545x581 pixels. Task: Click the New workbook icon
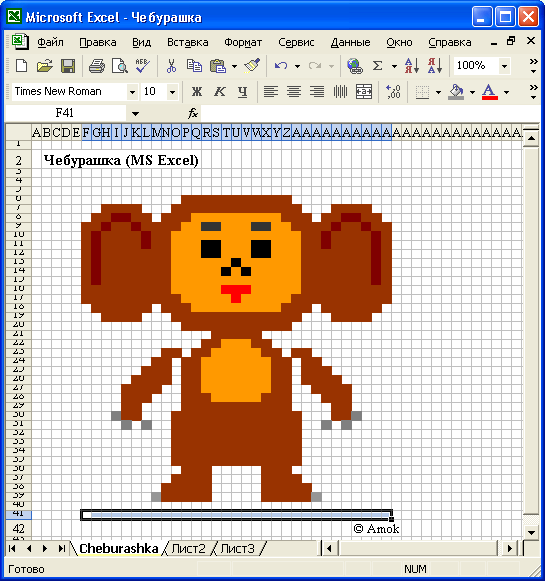click(21, 66)
